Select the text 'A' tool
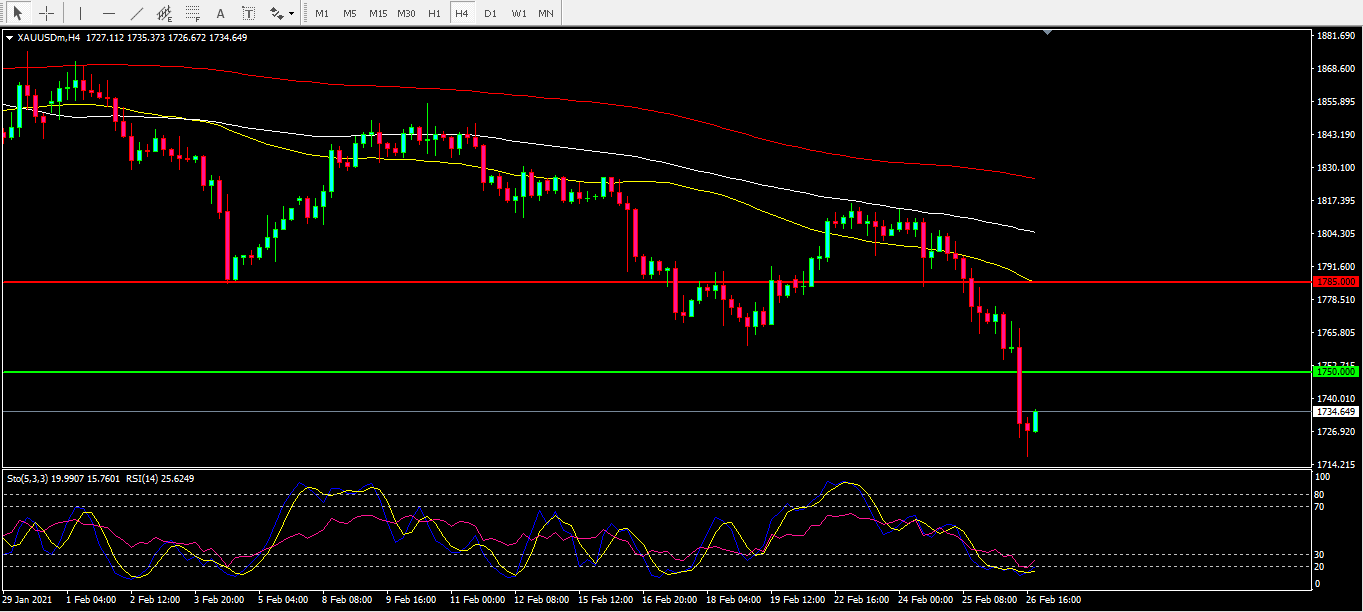Screen dimensions: 1363x612 (x=221, y=13)
